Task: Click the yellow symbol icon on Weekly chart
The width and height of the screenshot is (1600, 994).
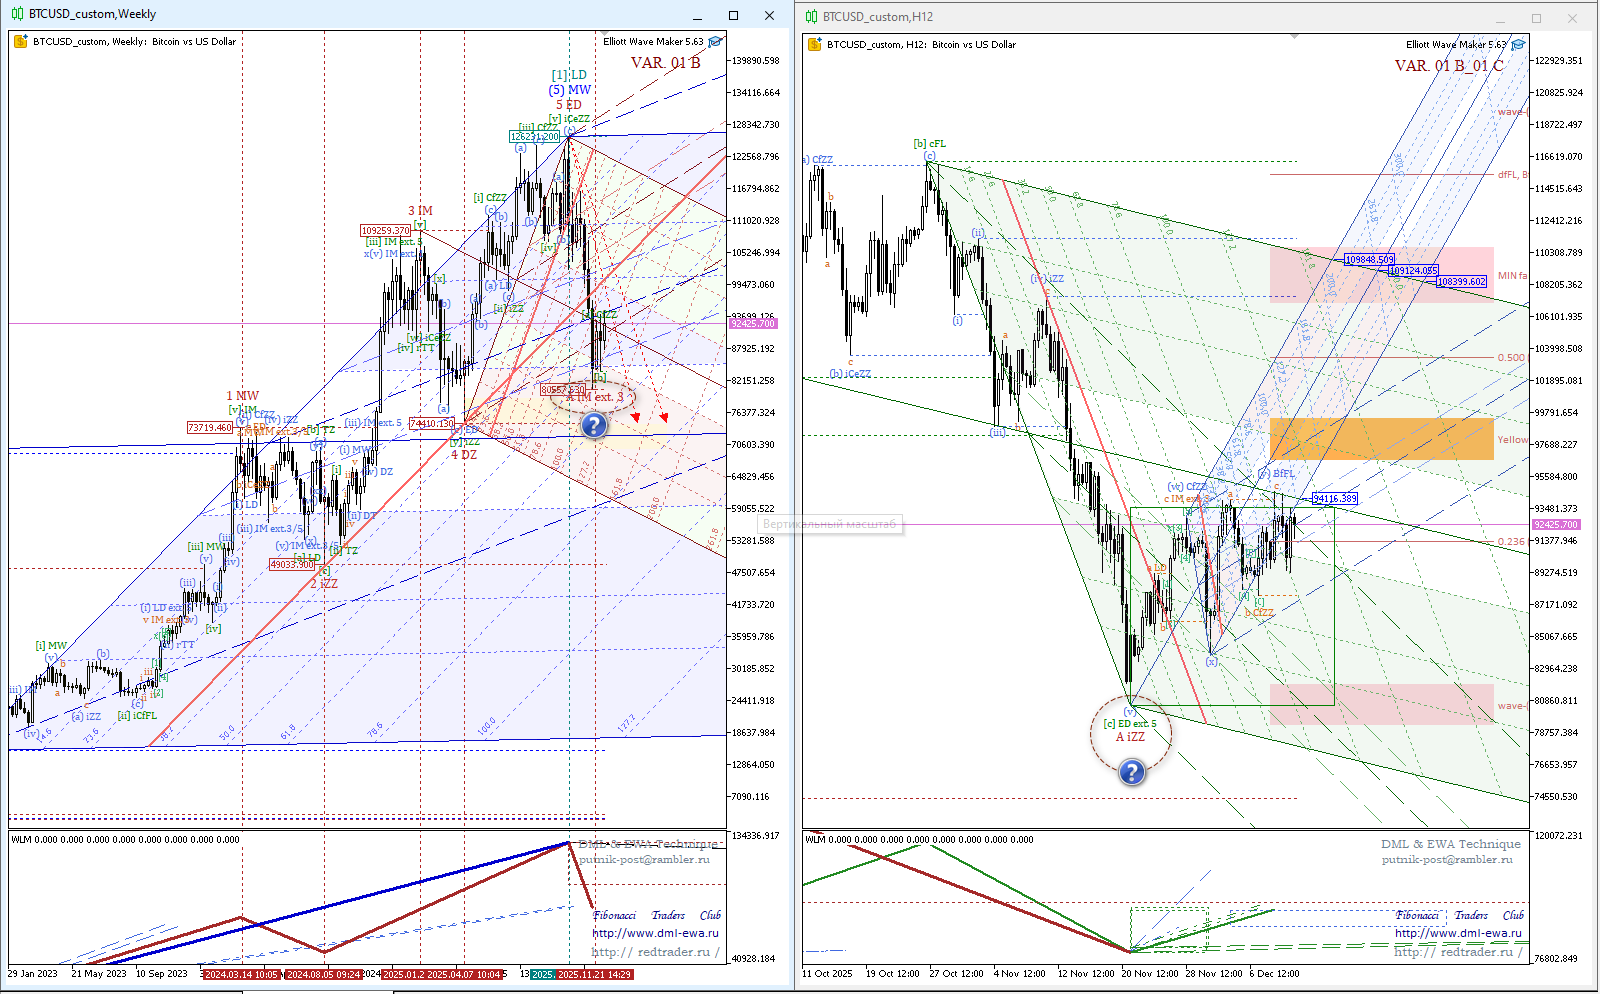Action: coord(20,42)
